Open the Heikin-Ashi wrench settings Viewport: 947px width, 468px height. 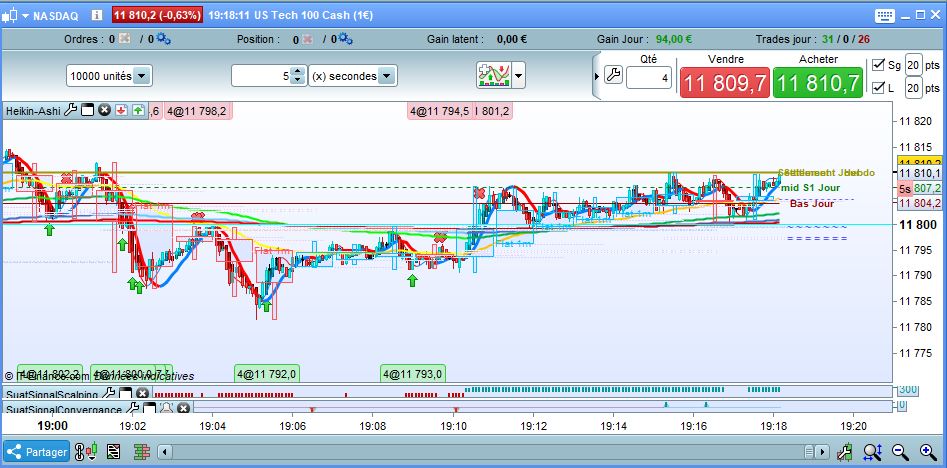click(x=70, y=111)
